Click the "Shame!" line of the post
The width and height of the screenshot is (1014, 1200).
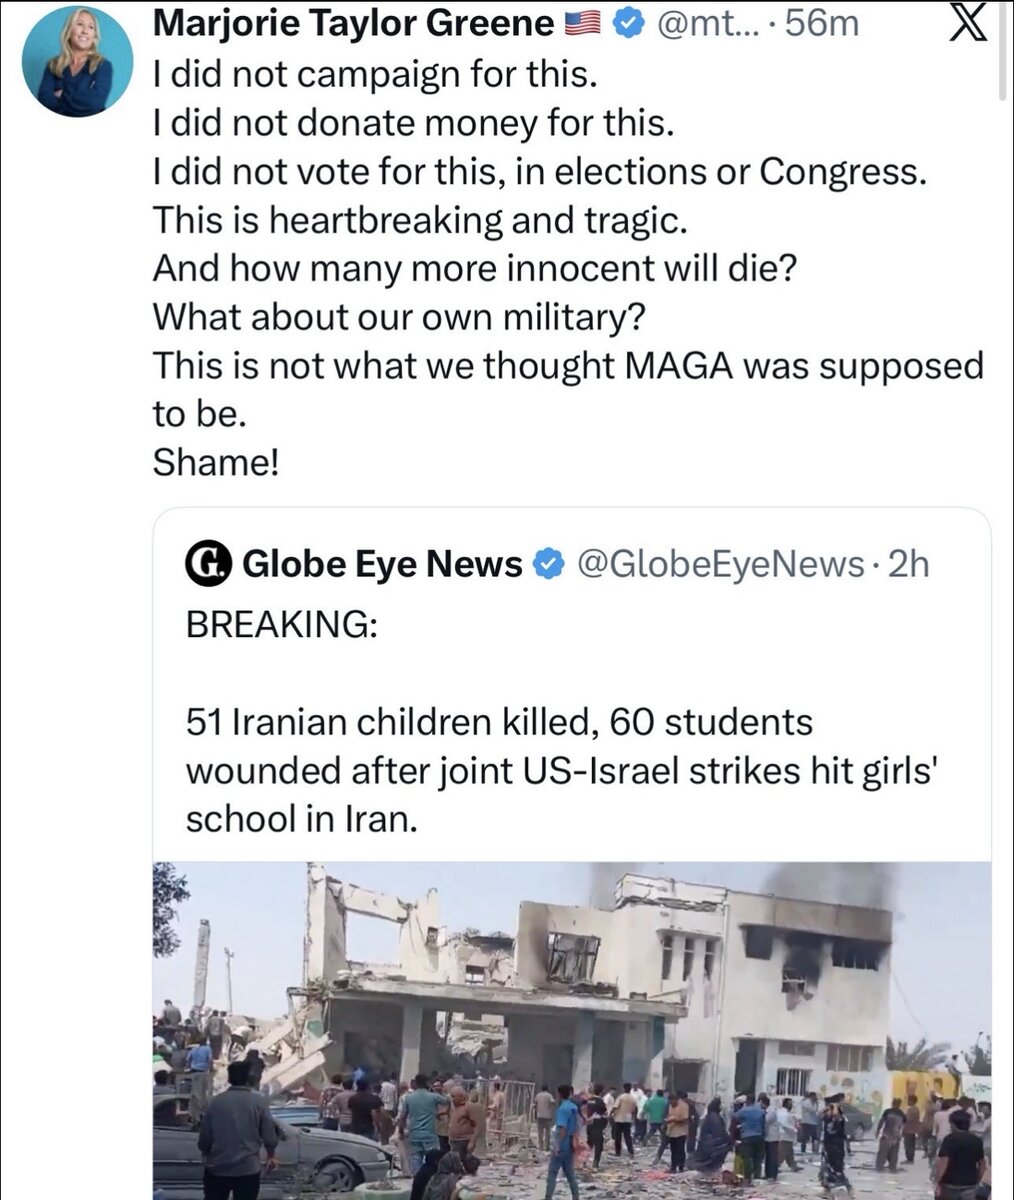[x=214, y=462]
